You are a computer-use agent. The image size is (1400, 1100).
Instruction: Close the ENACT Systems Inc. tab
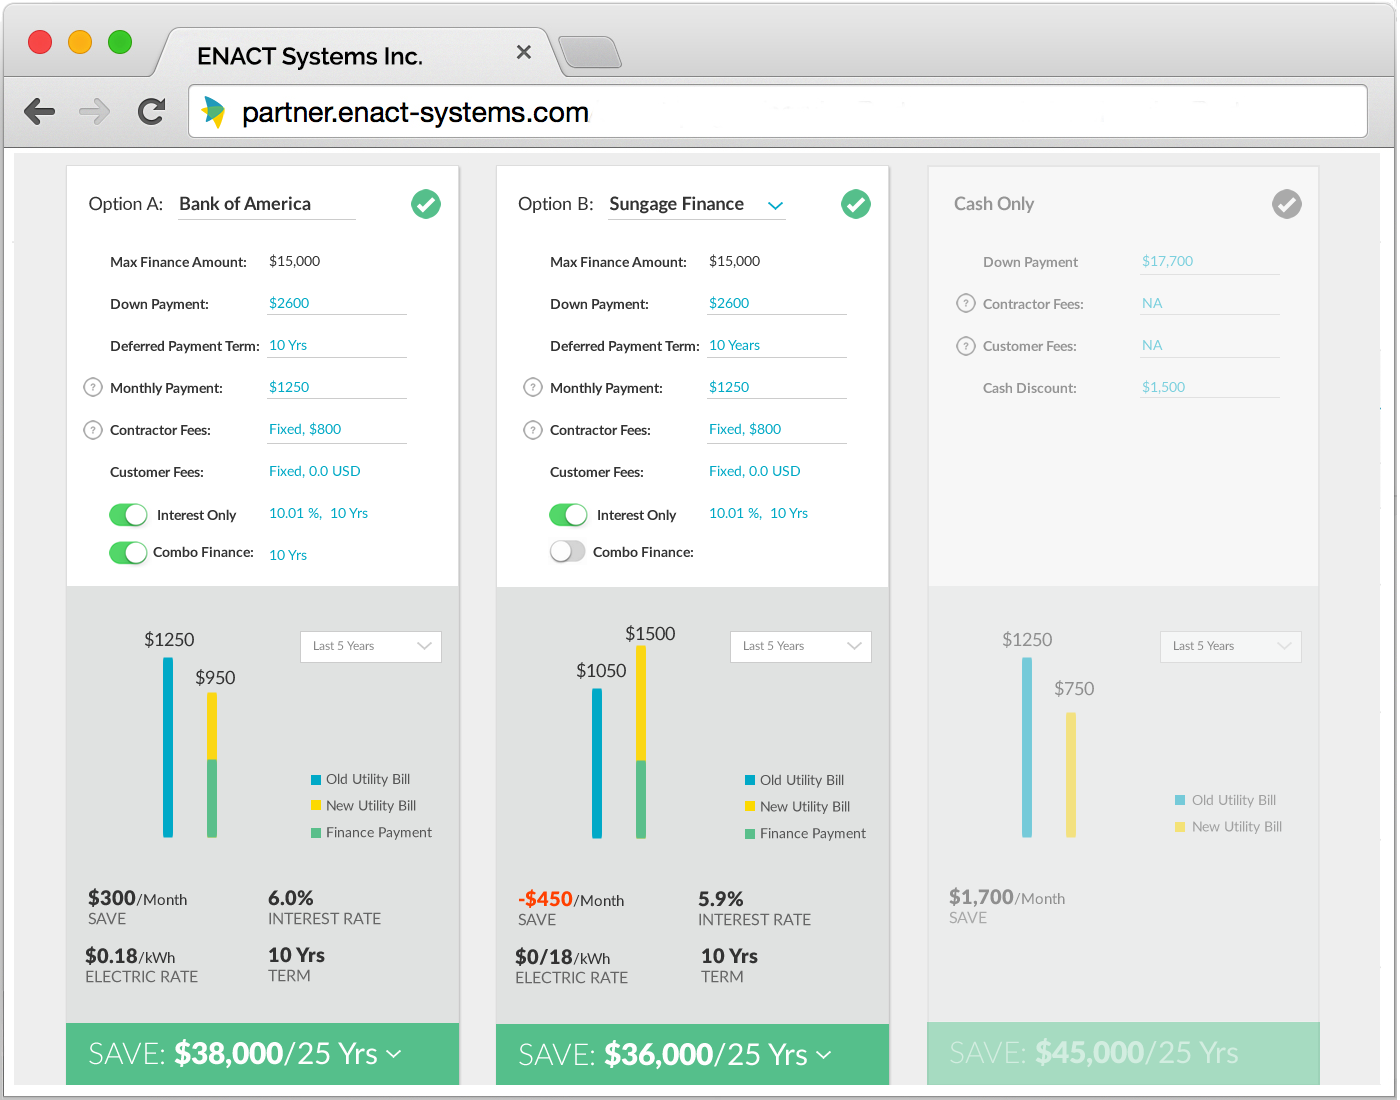524,52
